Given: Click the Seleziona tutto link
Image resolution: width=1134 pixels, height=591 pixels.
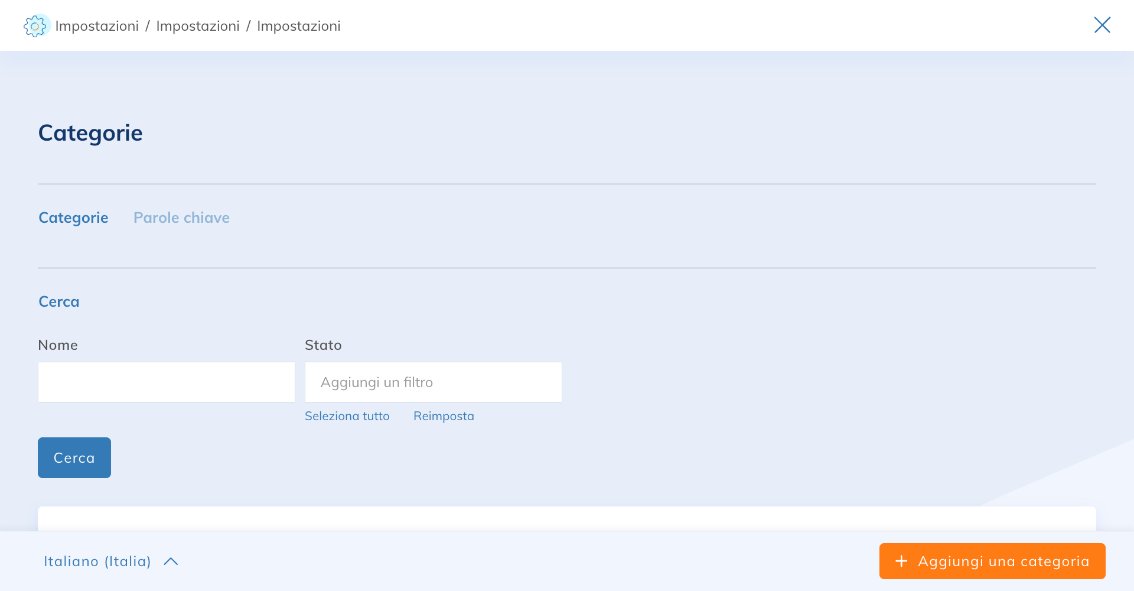Looking at the screenshot, I should 347,416.
